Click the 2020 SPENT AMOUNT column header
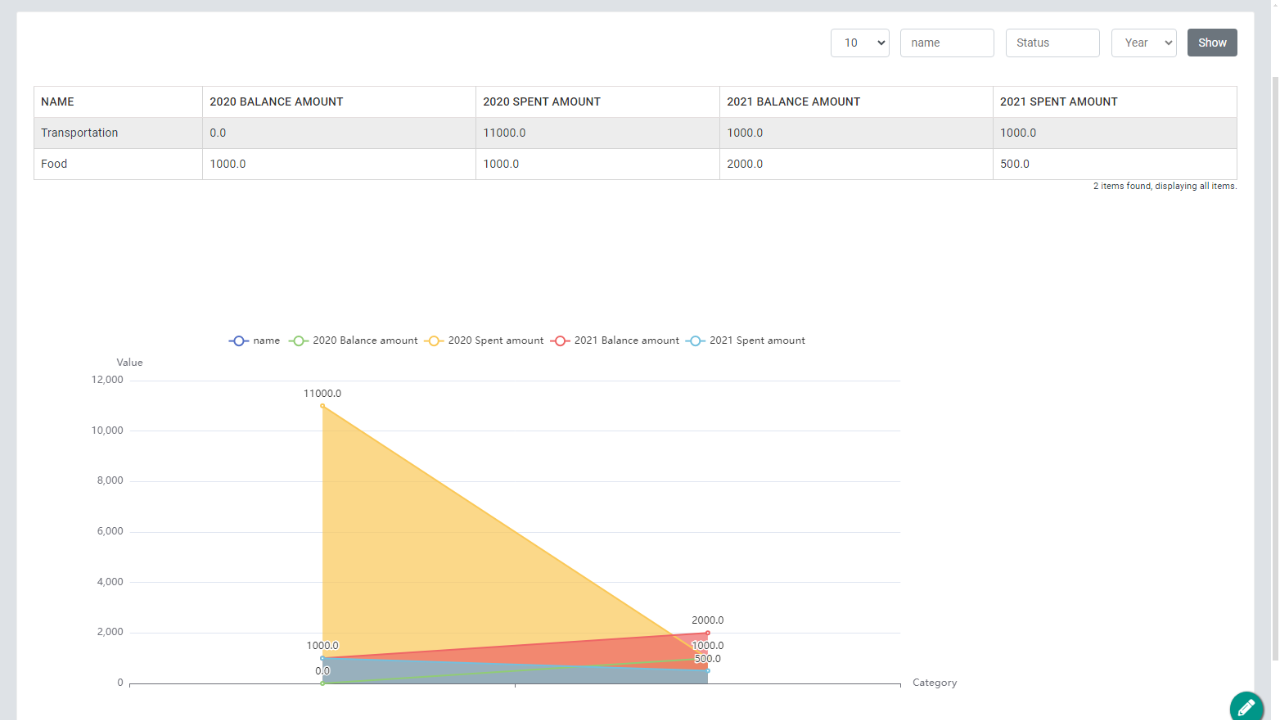Screen dimensions: 1280x720 541,102
